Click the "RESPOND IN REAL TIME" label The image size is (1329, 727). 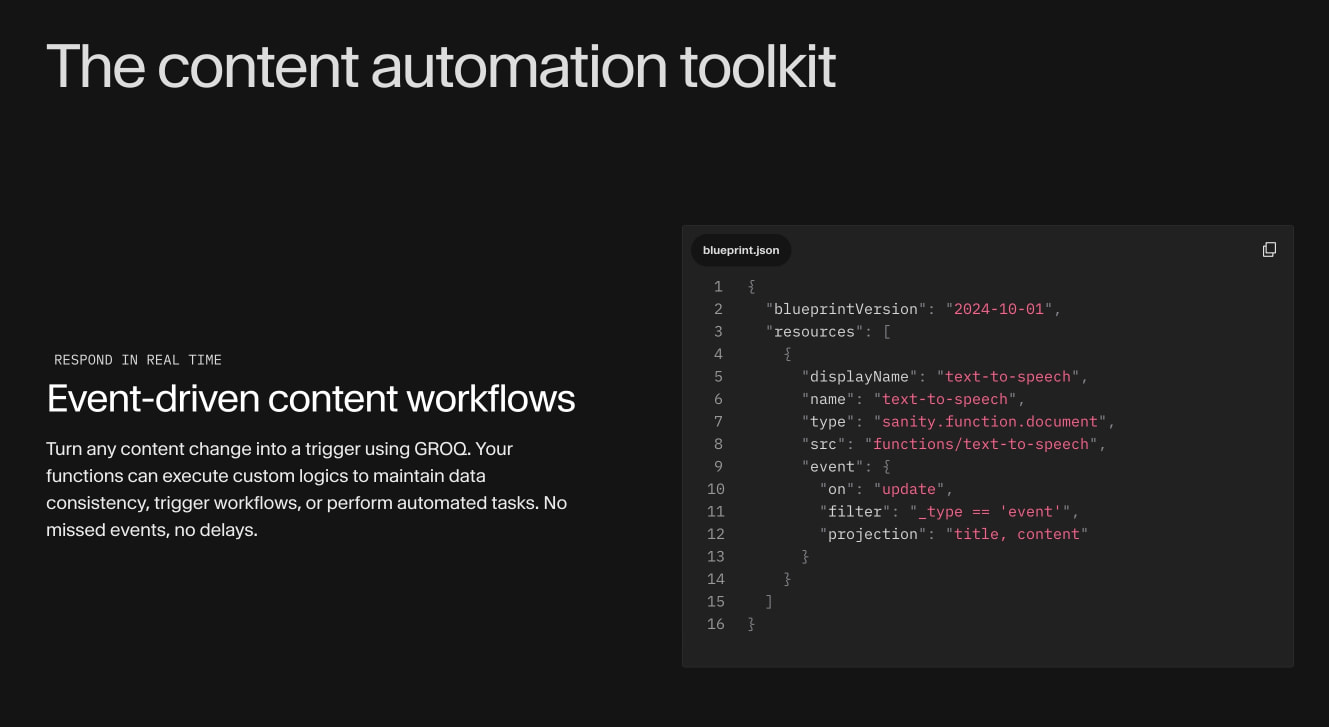click(x=138, y=360)
